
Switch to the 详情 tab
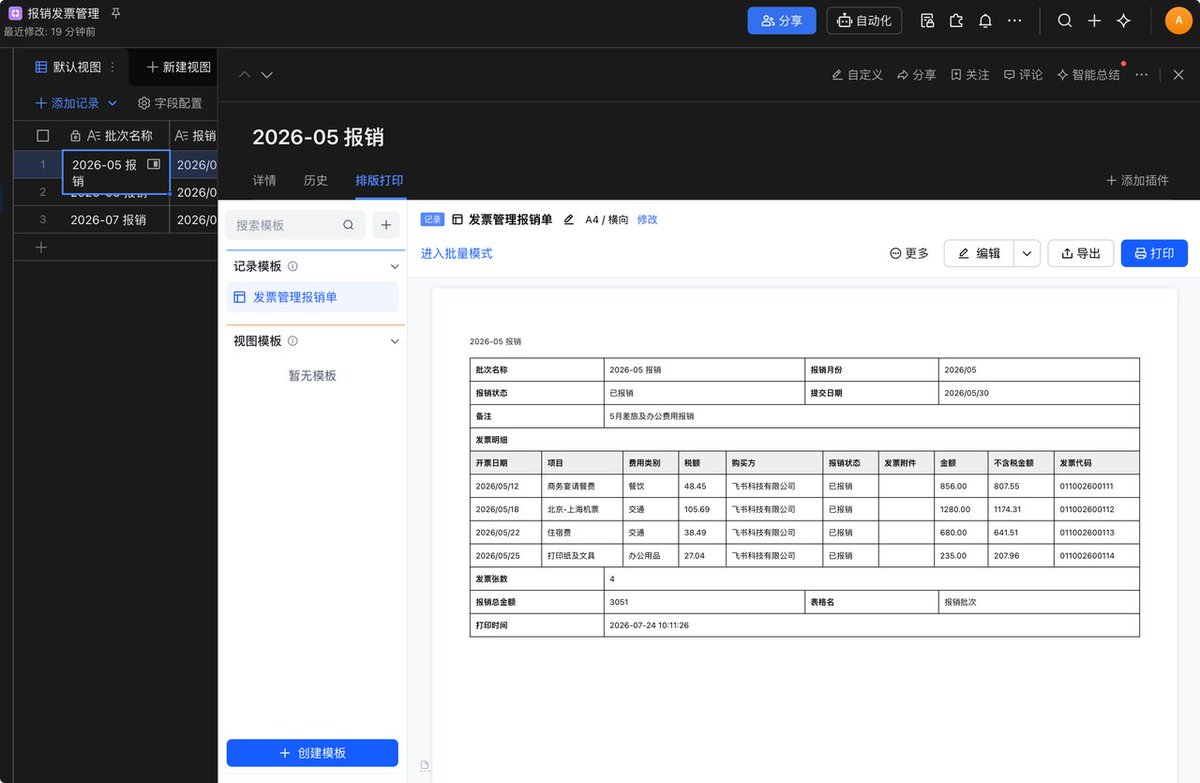click(264, 180)
